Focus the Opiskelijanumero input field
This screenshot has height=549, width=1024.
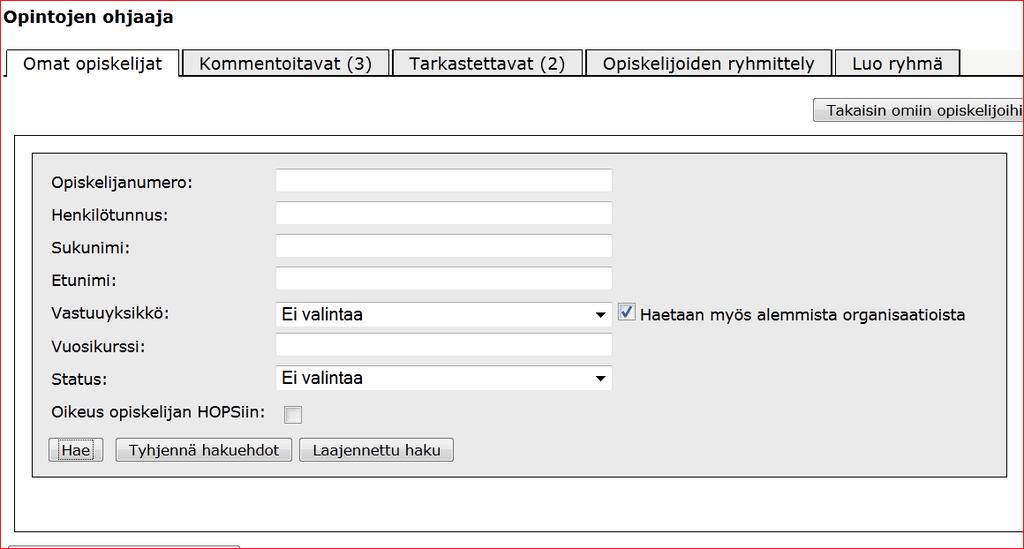coord(443,181)
